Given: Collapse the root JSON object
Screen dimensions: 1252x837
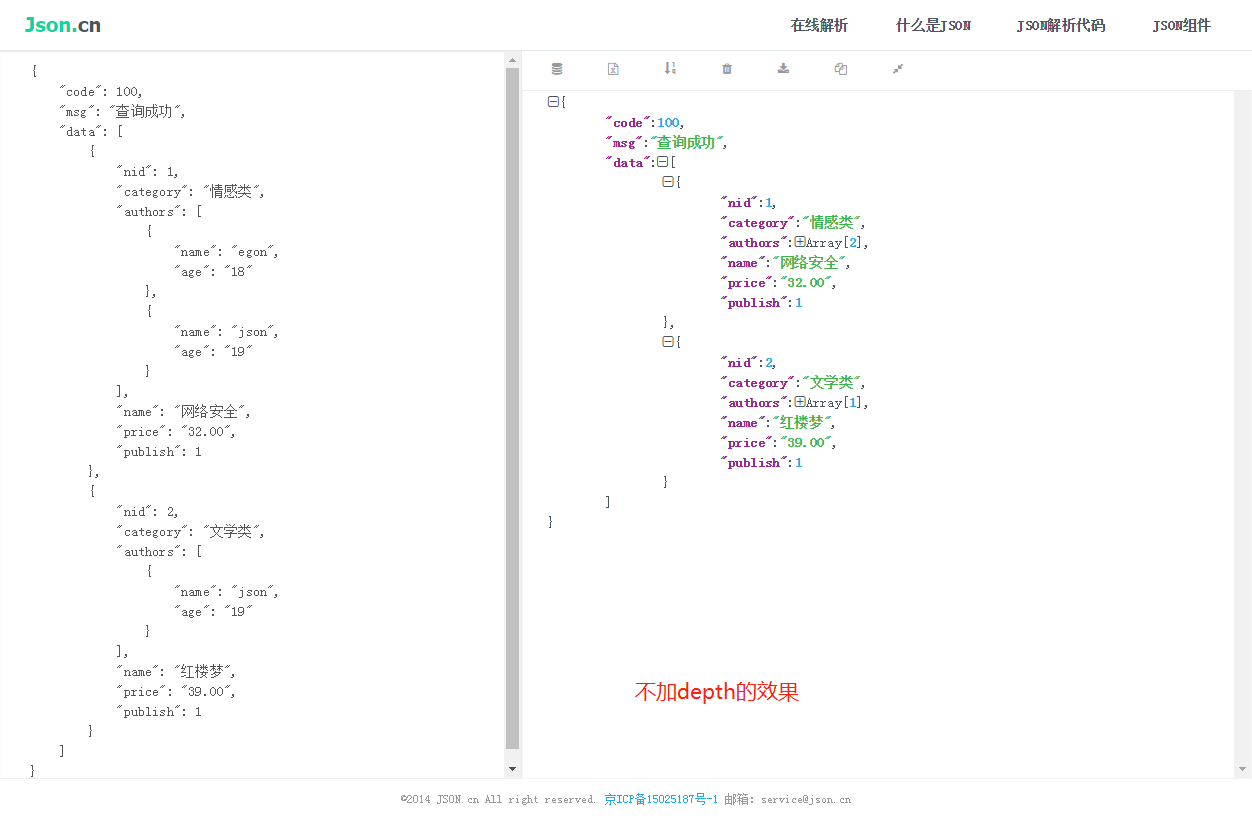Looking at the screenshot, I should click(553, 102).
